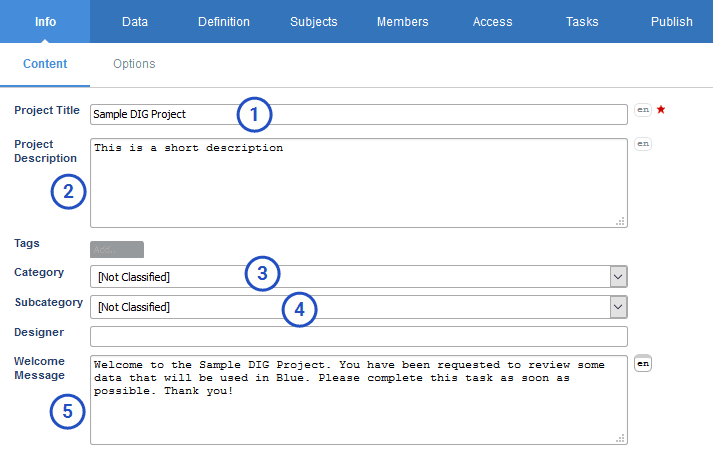Screen dimensions: 713x470
Task: Go to the Publish tab
Action: tap(671, 21)
